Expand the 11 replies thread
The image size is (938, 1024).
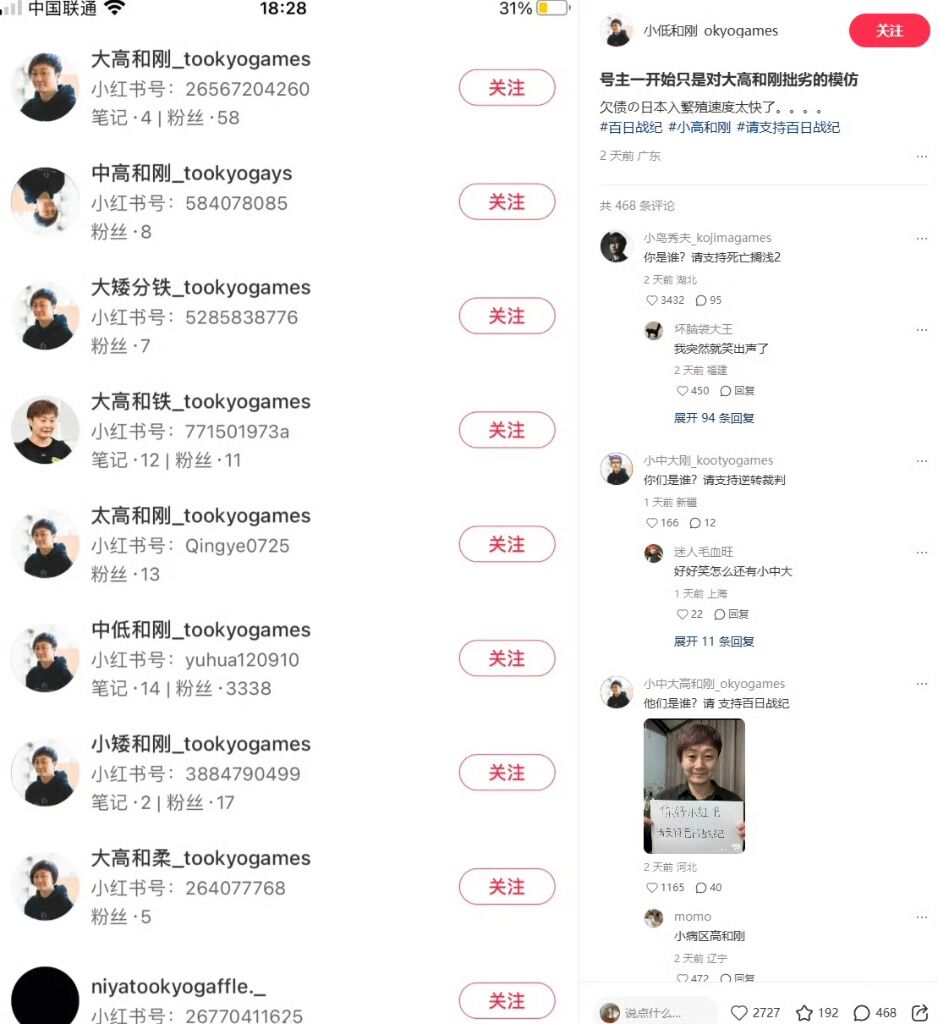pos(714,641)
